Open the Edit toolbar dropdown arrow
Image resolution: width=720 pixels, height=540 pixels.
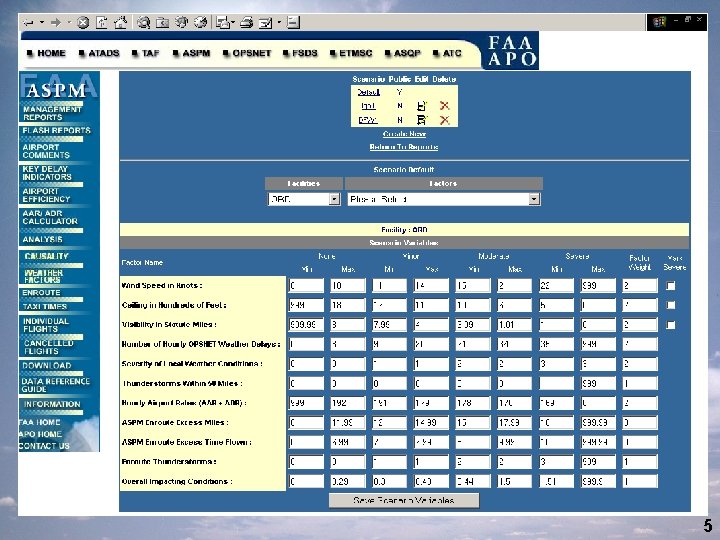pyautogui.click(x=279, y=22)
